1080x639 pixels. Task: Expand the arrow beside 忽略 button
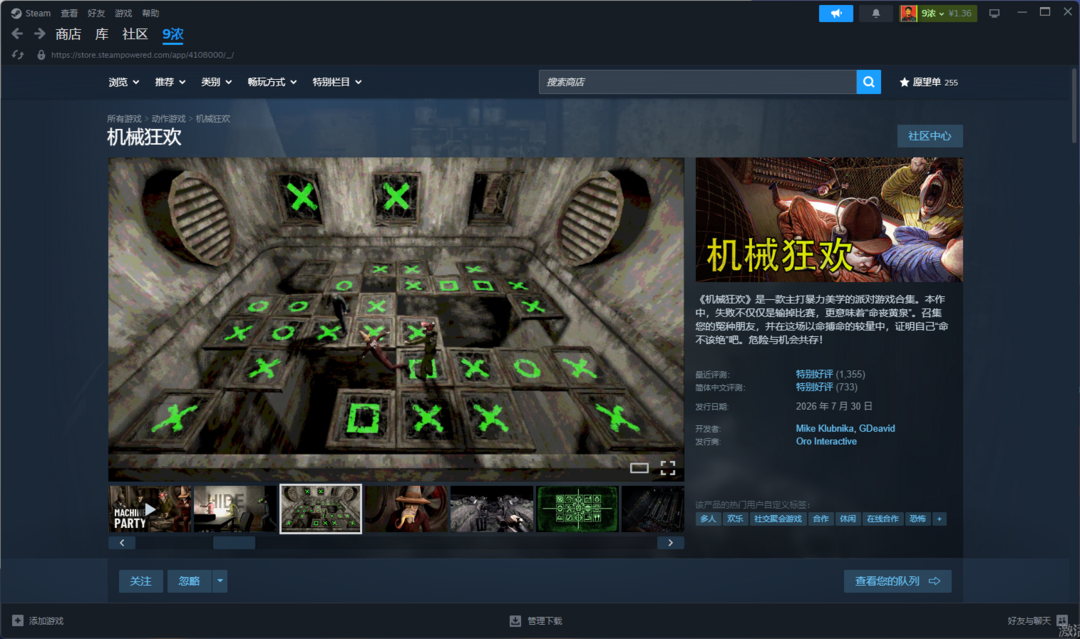(x=220, y=581)
